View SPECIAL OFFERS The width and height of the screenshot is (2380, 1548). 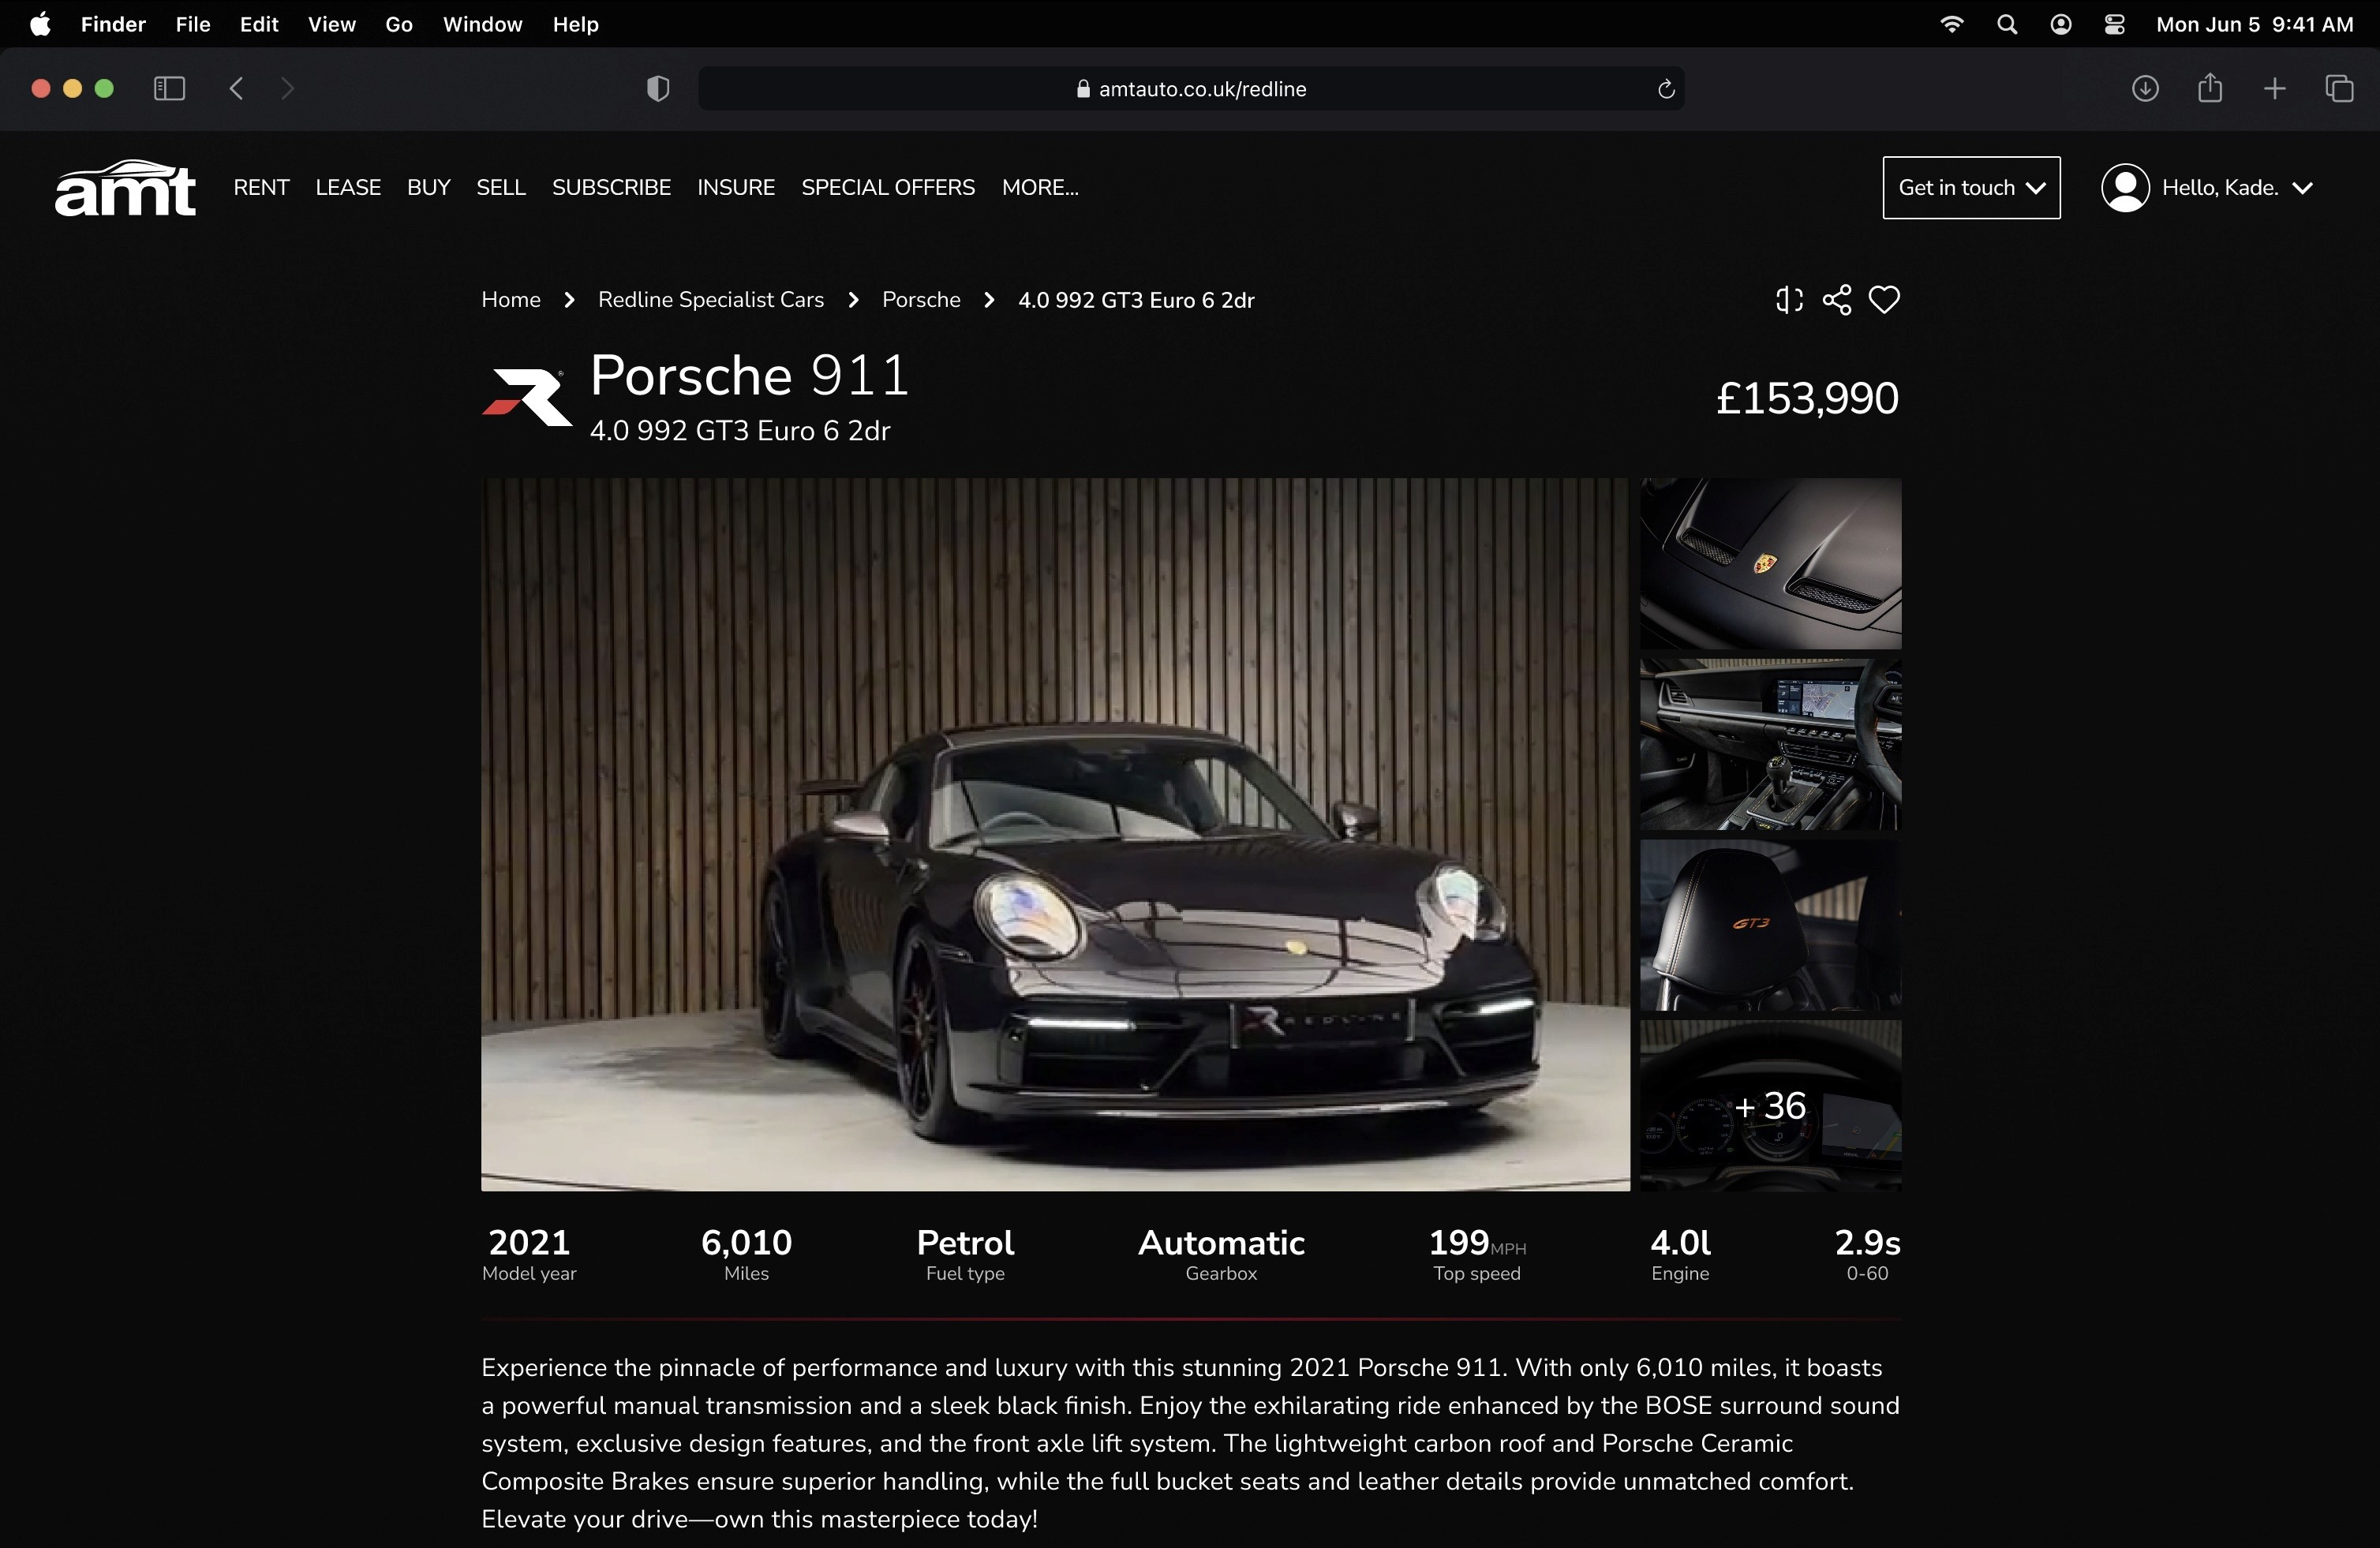(888, 188)
